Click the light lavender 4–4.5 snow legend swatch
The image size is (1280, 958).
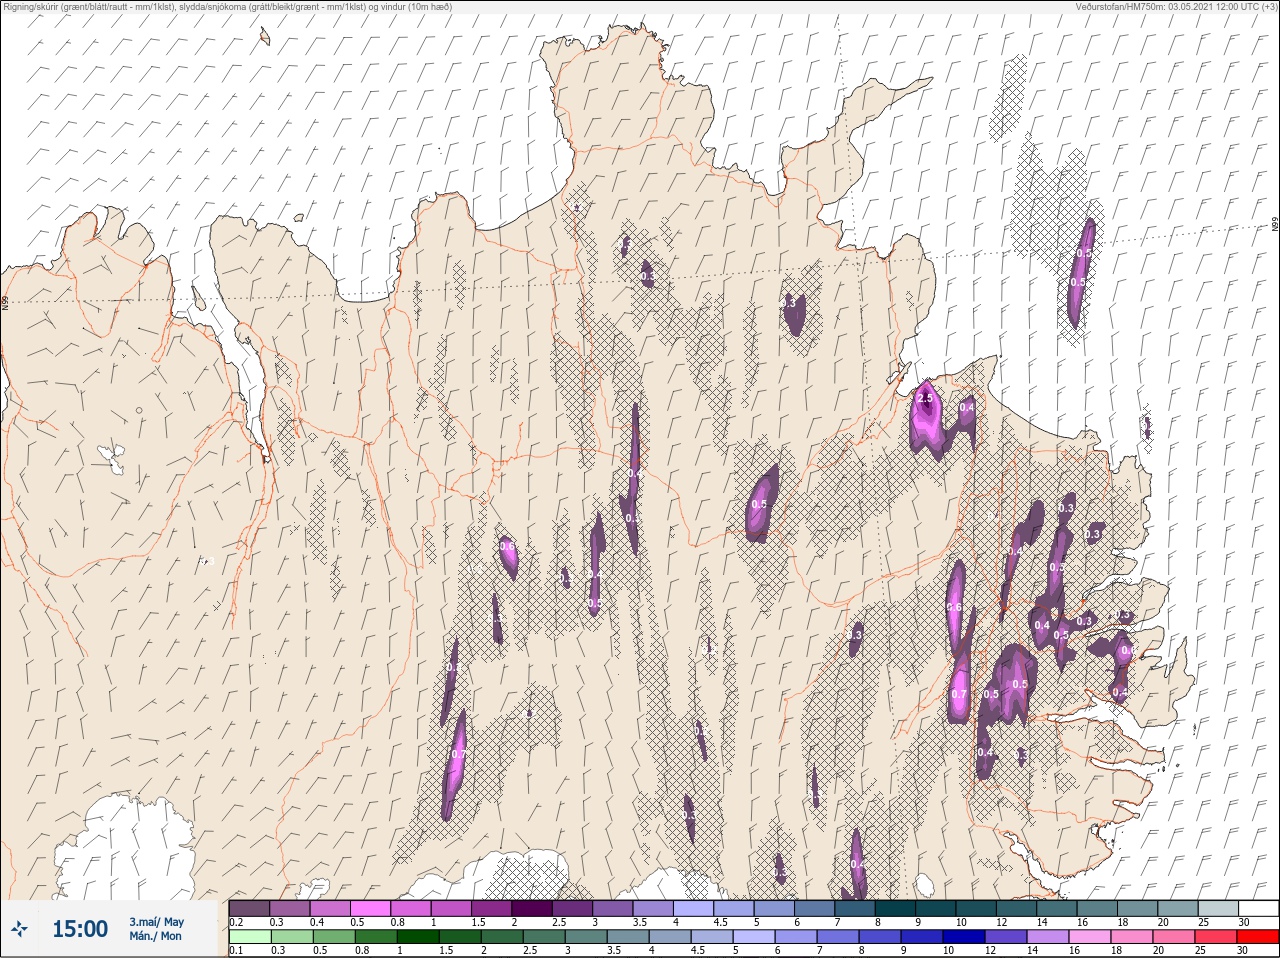694,908
